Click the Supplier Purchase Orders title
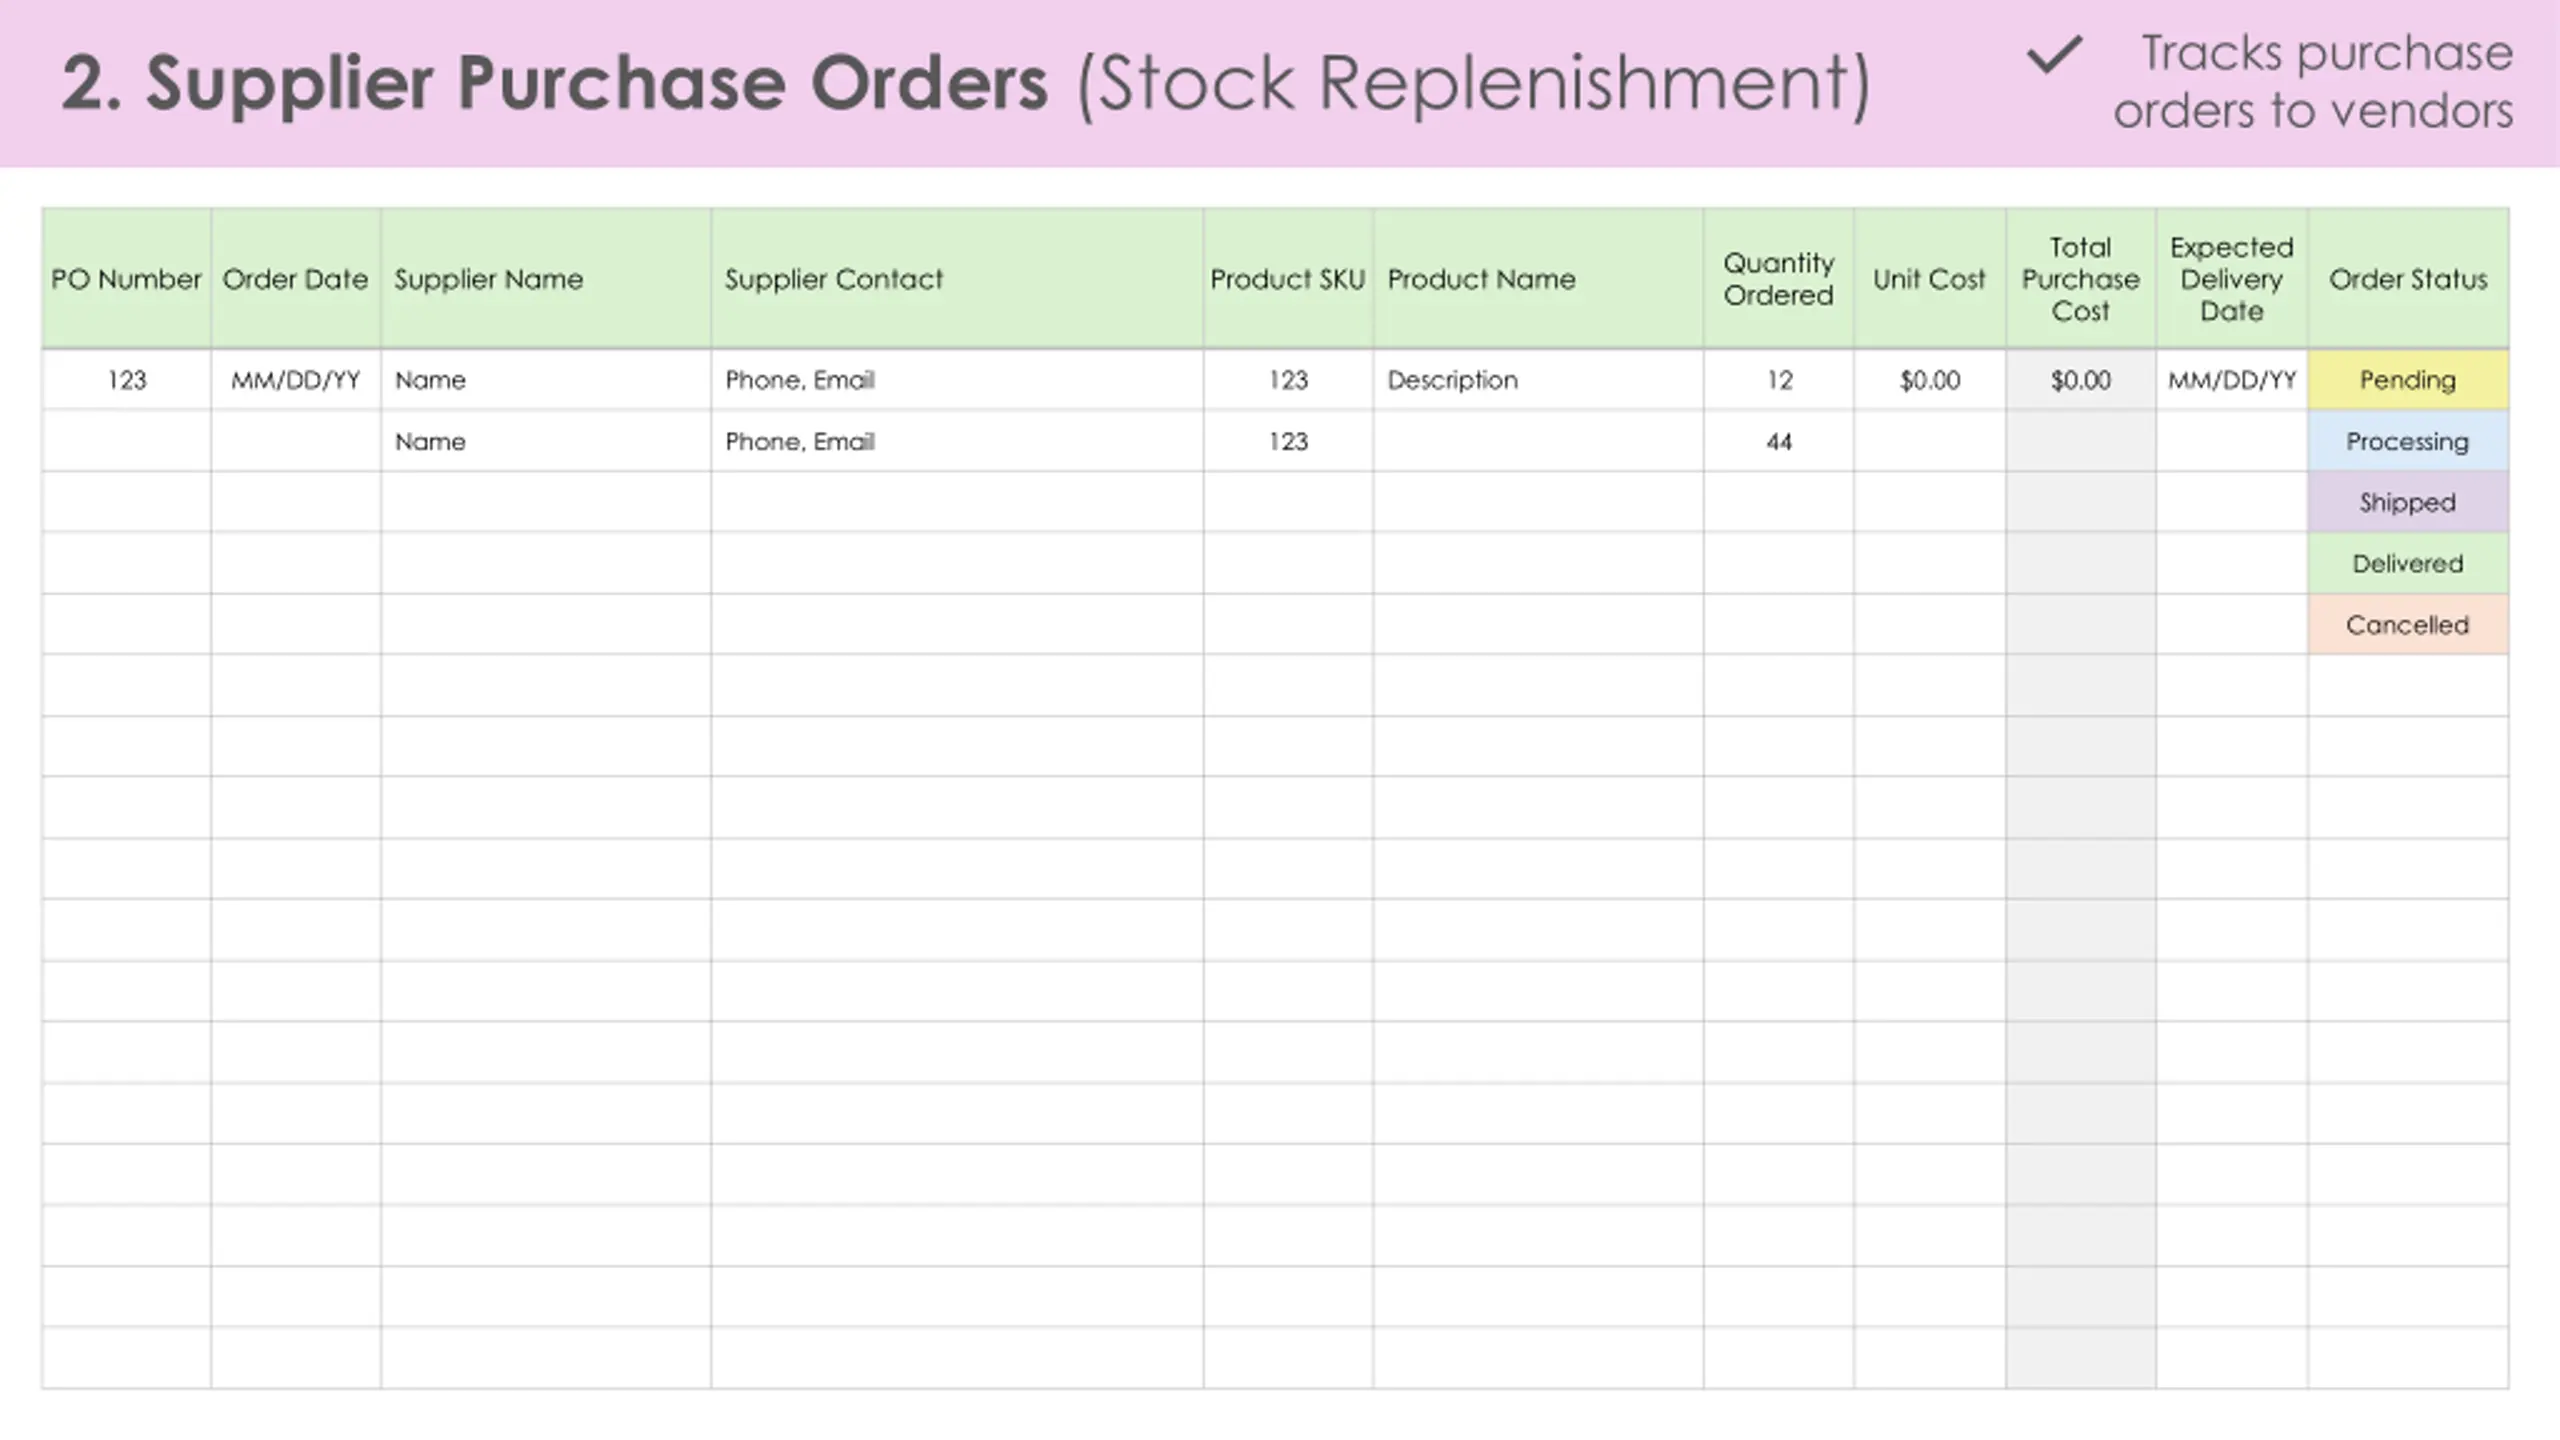This screenshot has height=1440, width=2560. click(554, 82)
